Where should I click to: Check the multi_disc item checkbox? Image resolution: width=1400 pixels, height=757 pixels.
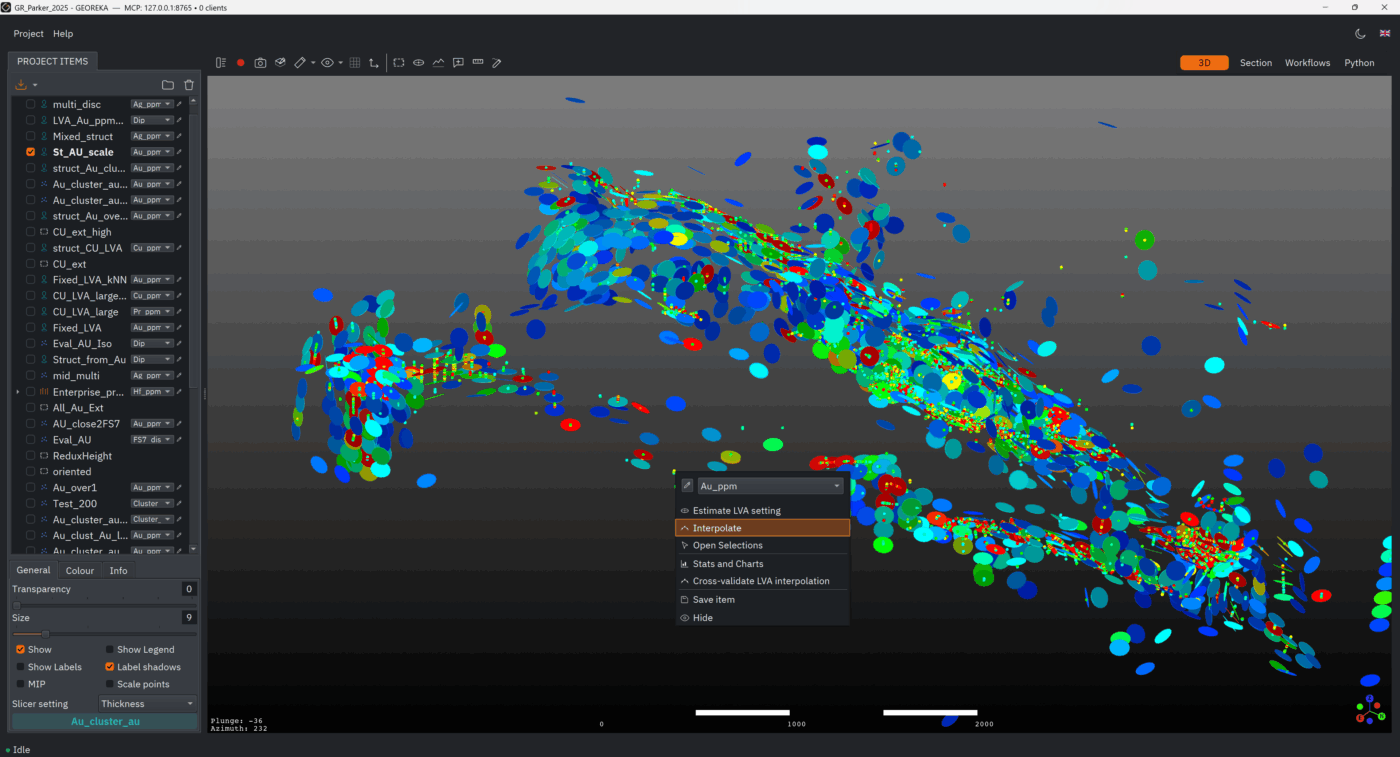point(31,104)
